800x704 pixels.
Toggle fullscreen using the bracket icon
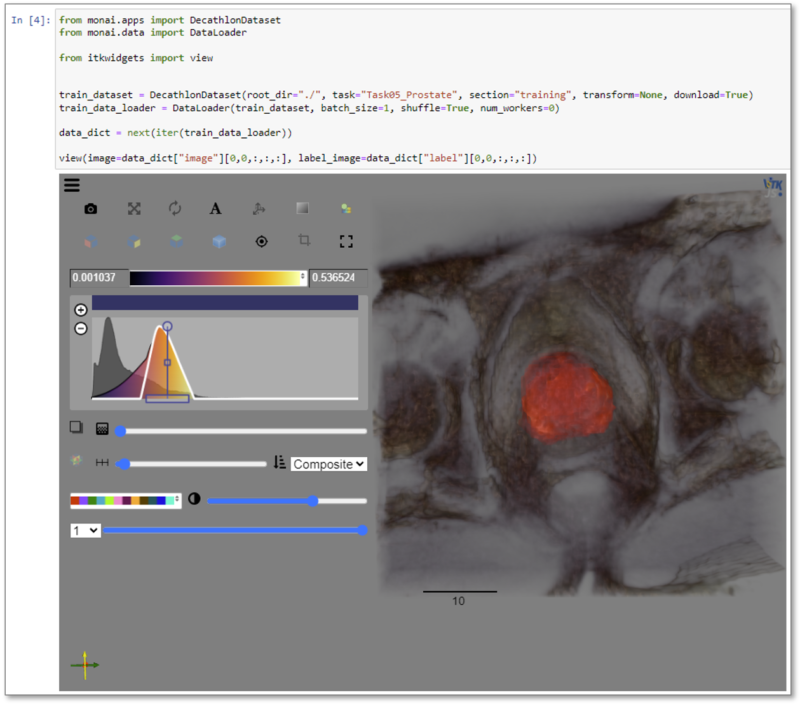point(347,242)
